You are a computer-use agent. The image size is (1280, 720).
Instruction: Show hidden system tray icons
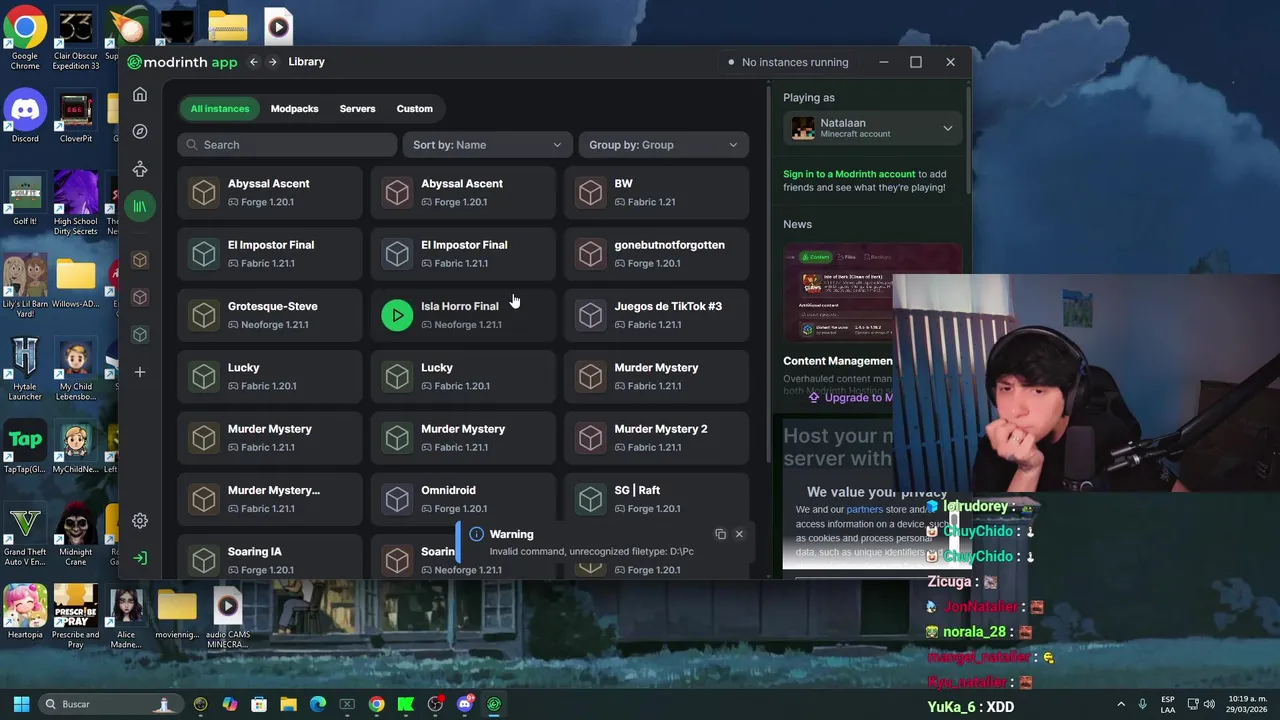click(x=1120, y=704)
